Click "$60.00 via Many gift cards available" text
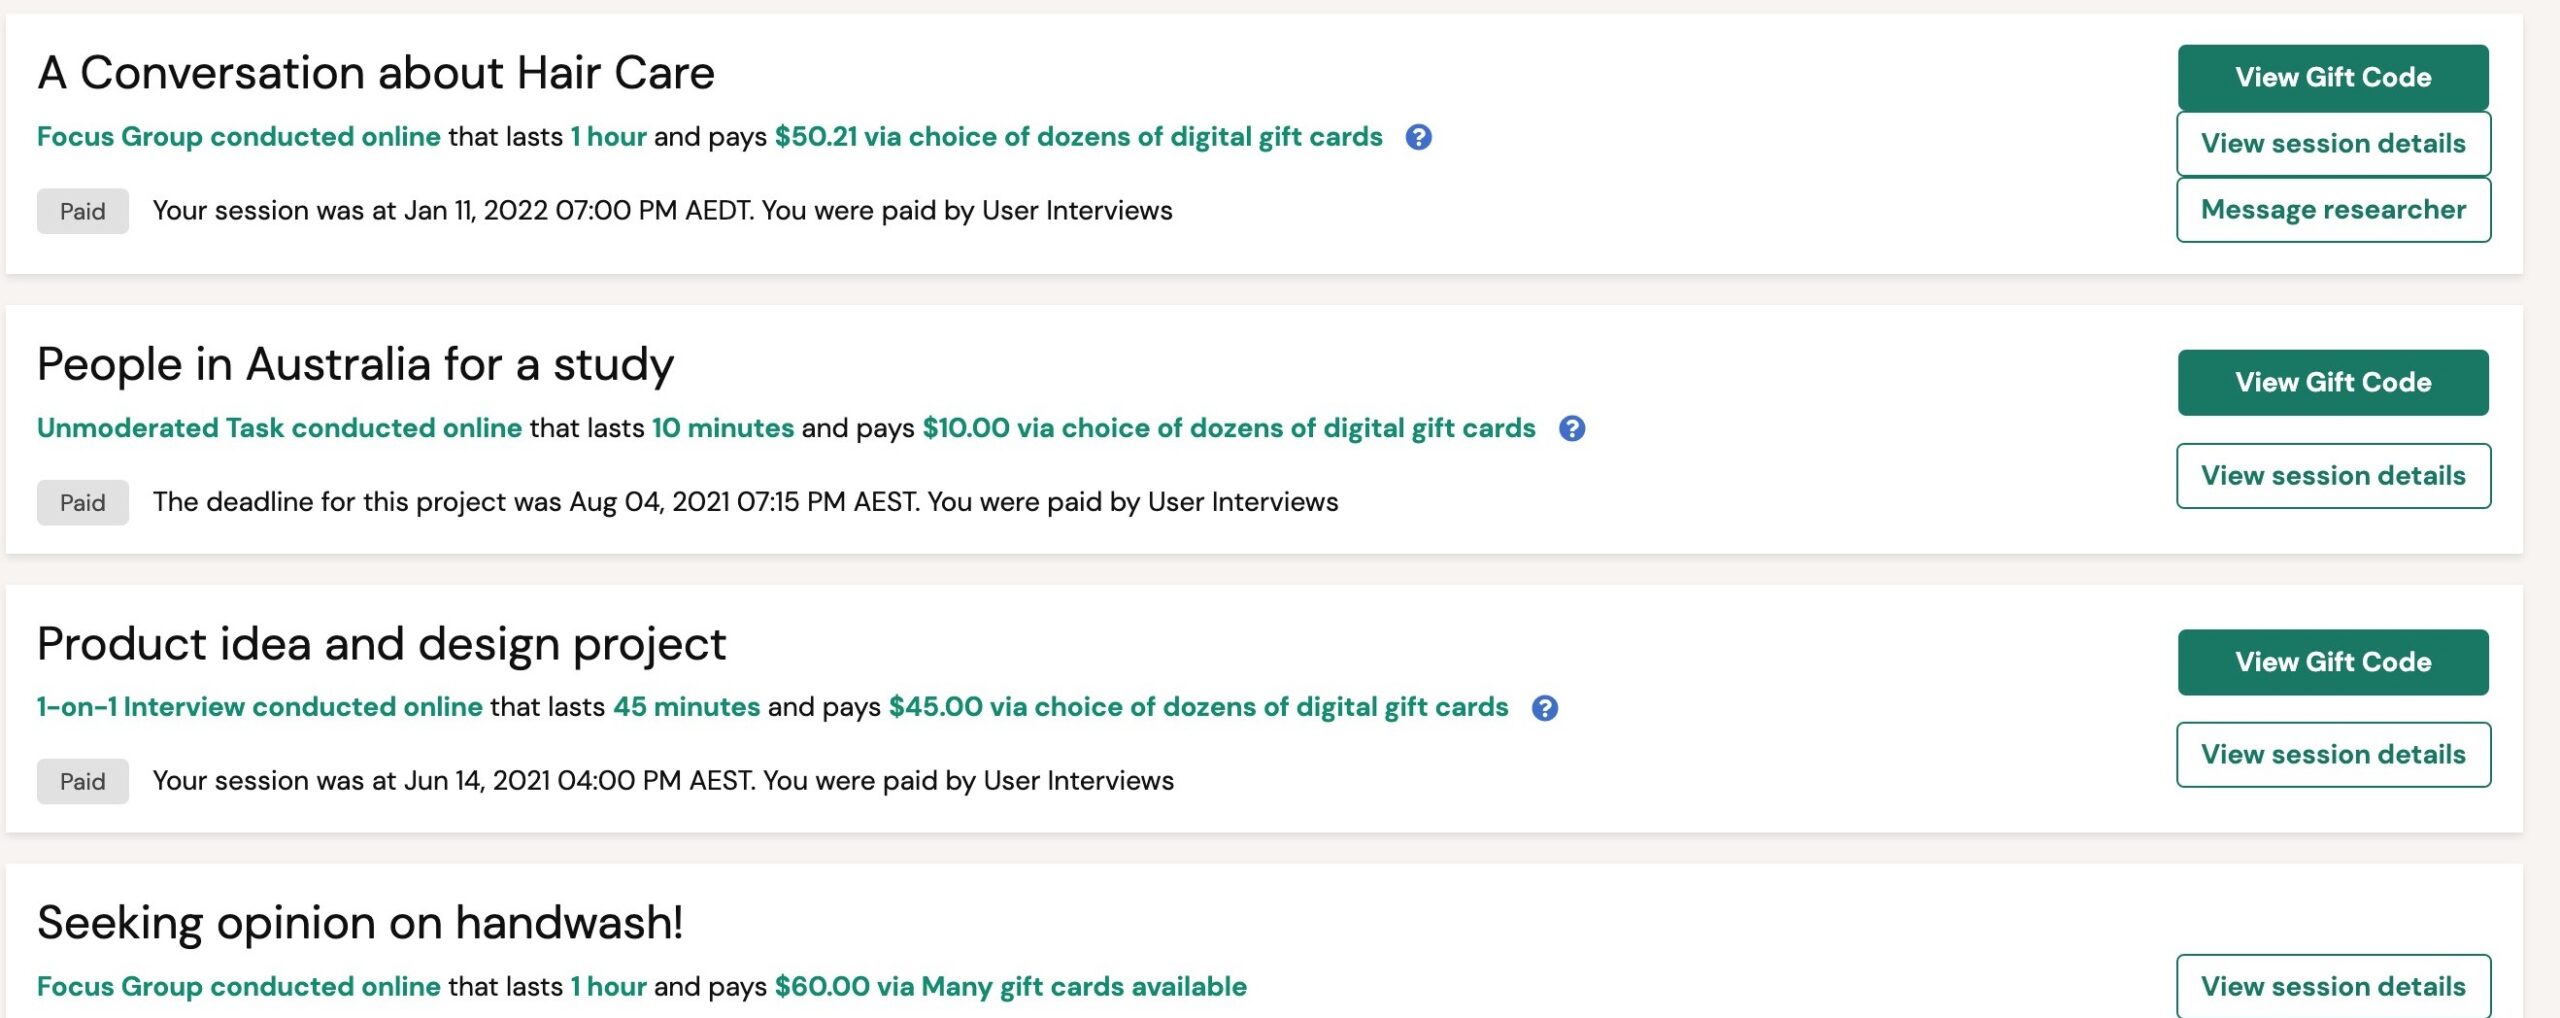 click(x=1010, y=987)
